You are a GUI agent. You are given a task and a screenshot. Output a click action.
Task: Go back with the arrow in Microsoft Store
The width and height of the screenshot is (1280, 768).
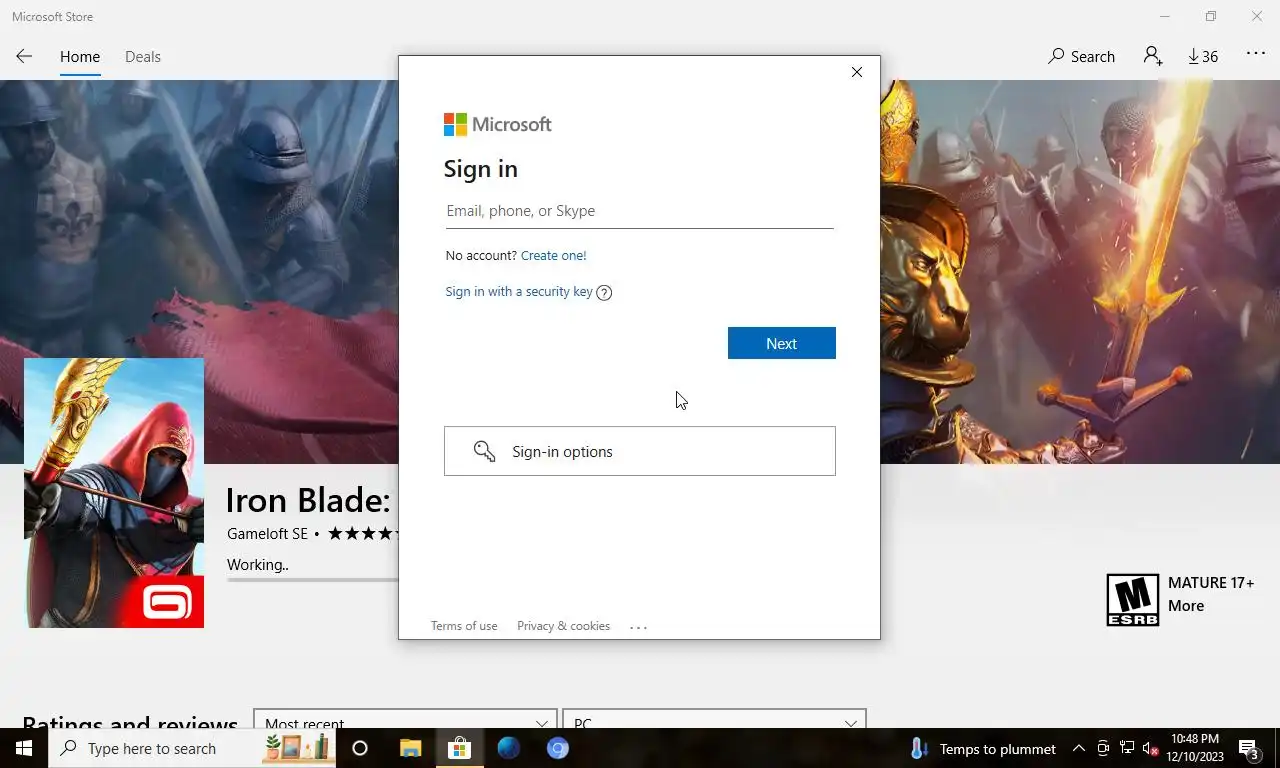[x=24, y=56]
